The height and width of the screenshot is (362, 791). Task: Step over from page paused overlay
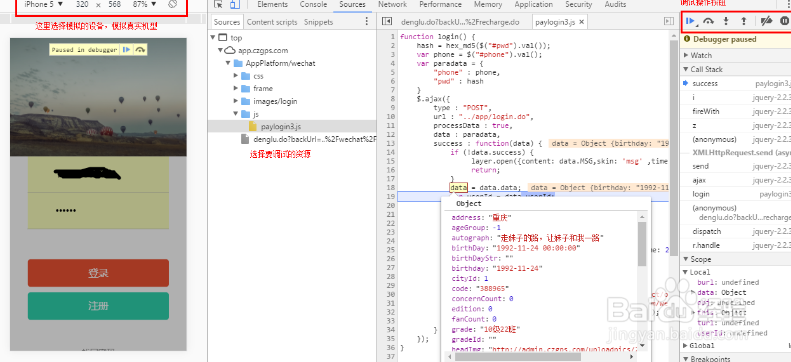[x=140, y=49]
